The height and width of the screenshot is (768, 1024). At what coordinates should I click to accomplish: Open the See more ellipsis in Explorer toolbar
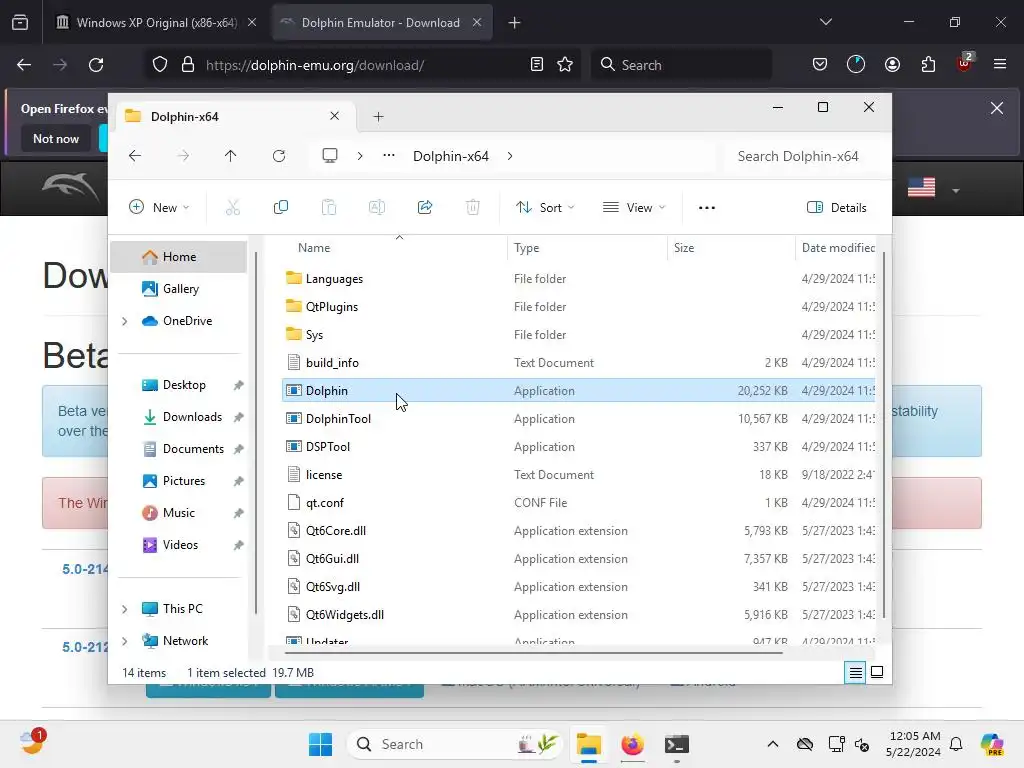click(707, 208)
